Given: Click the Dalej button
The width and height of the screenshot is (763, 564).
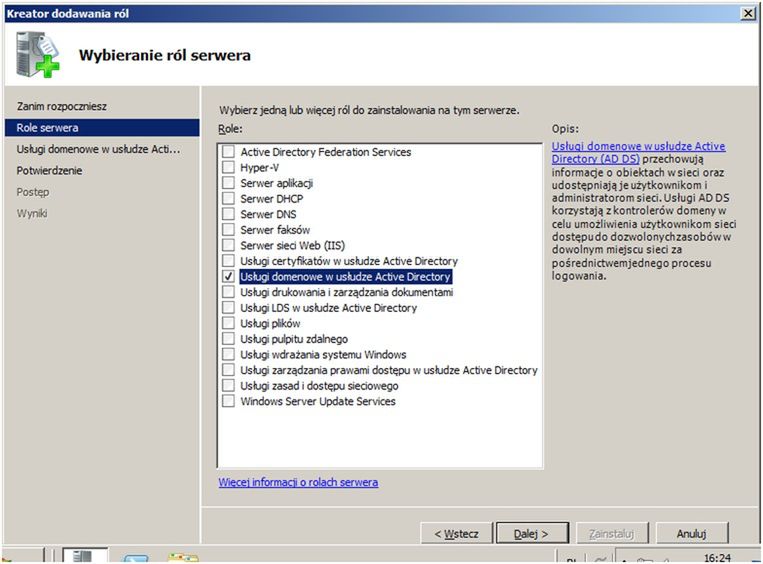Looking at the screenshot, I should pyautogui.click(x=532, y=533).
